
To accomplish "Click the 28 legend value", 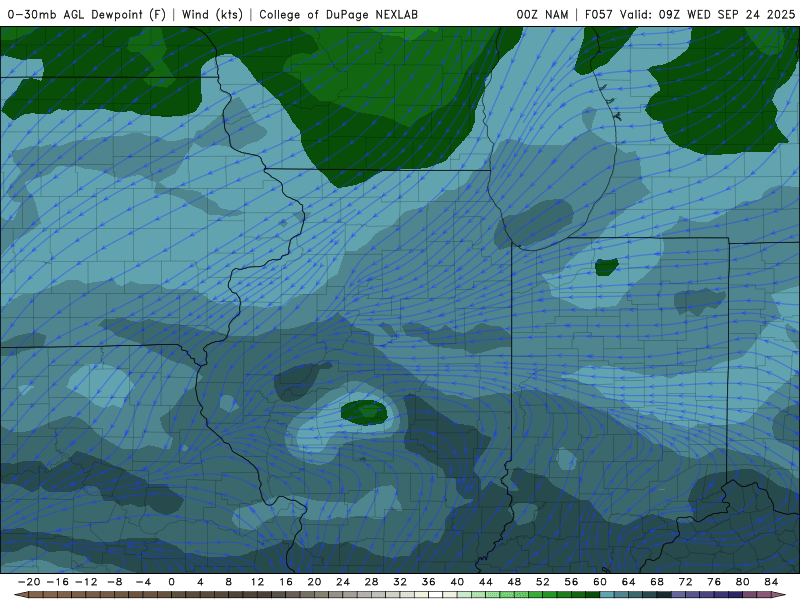I will point(371,582).
